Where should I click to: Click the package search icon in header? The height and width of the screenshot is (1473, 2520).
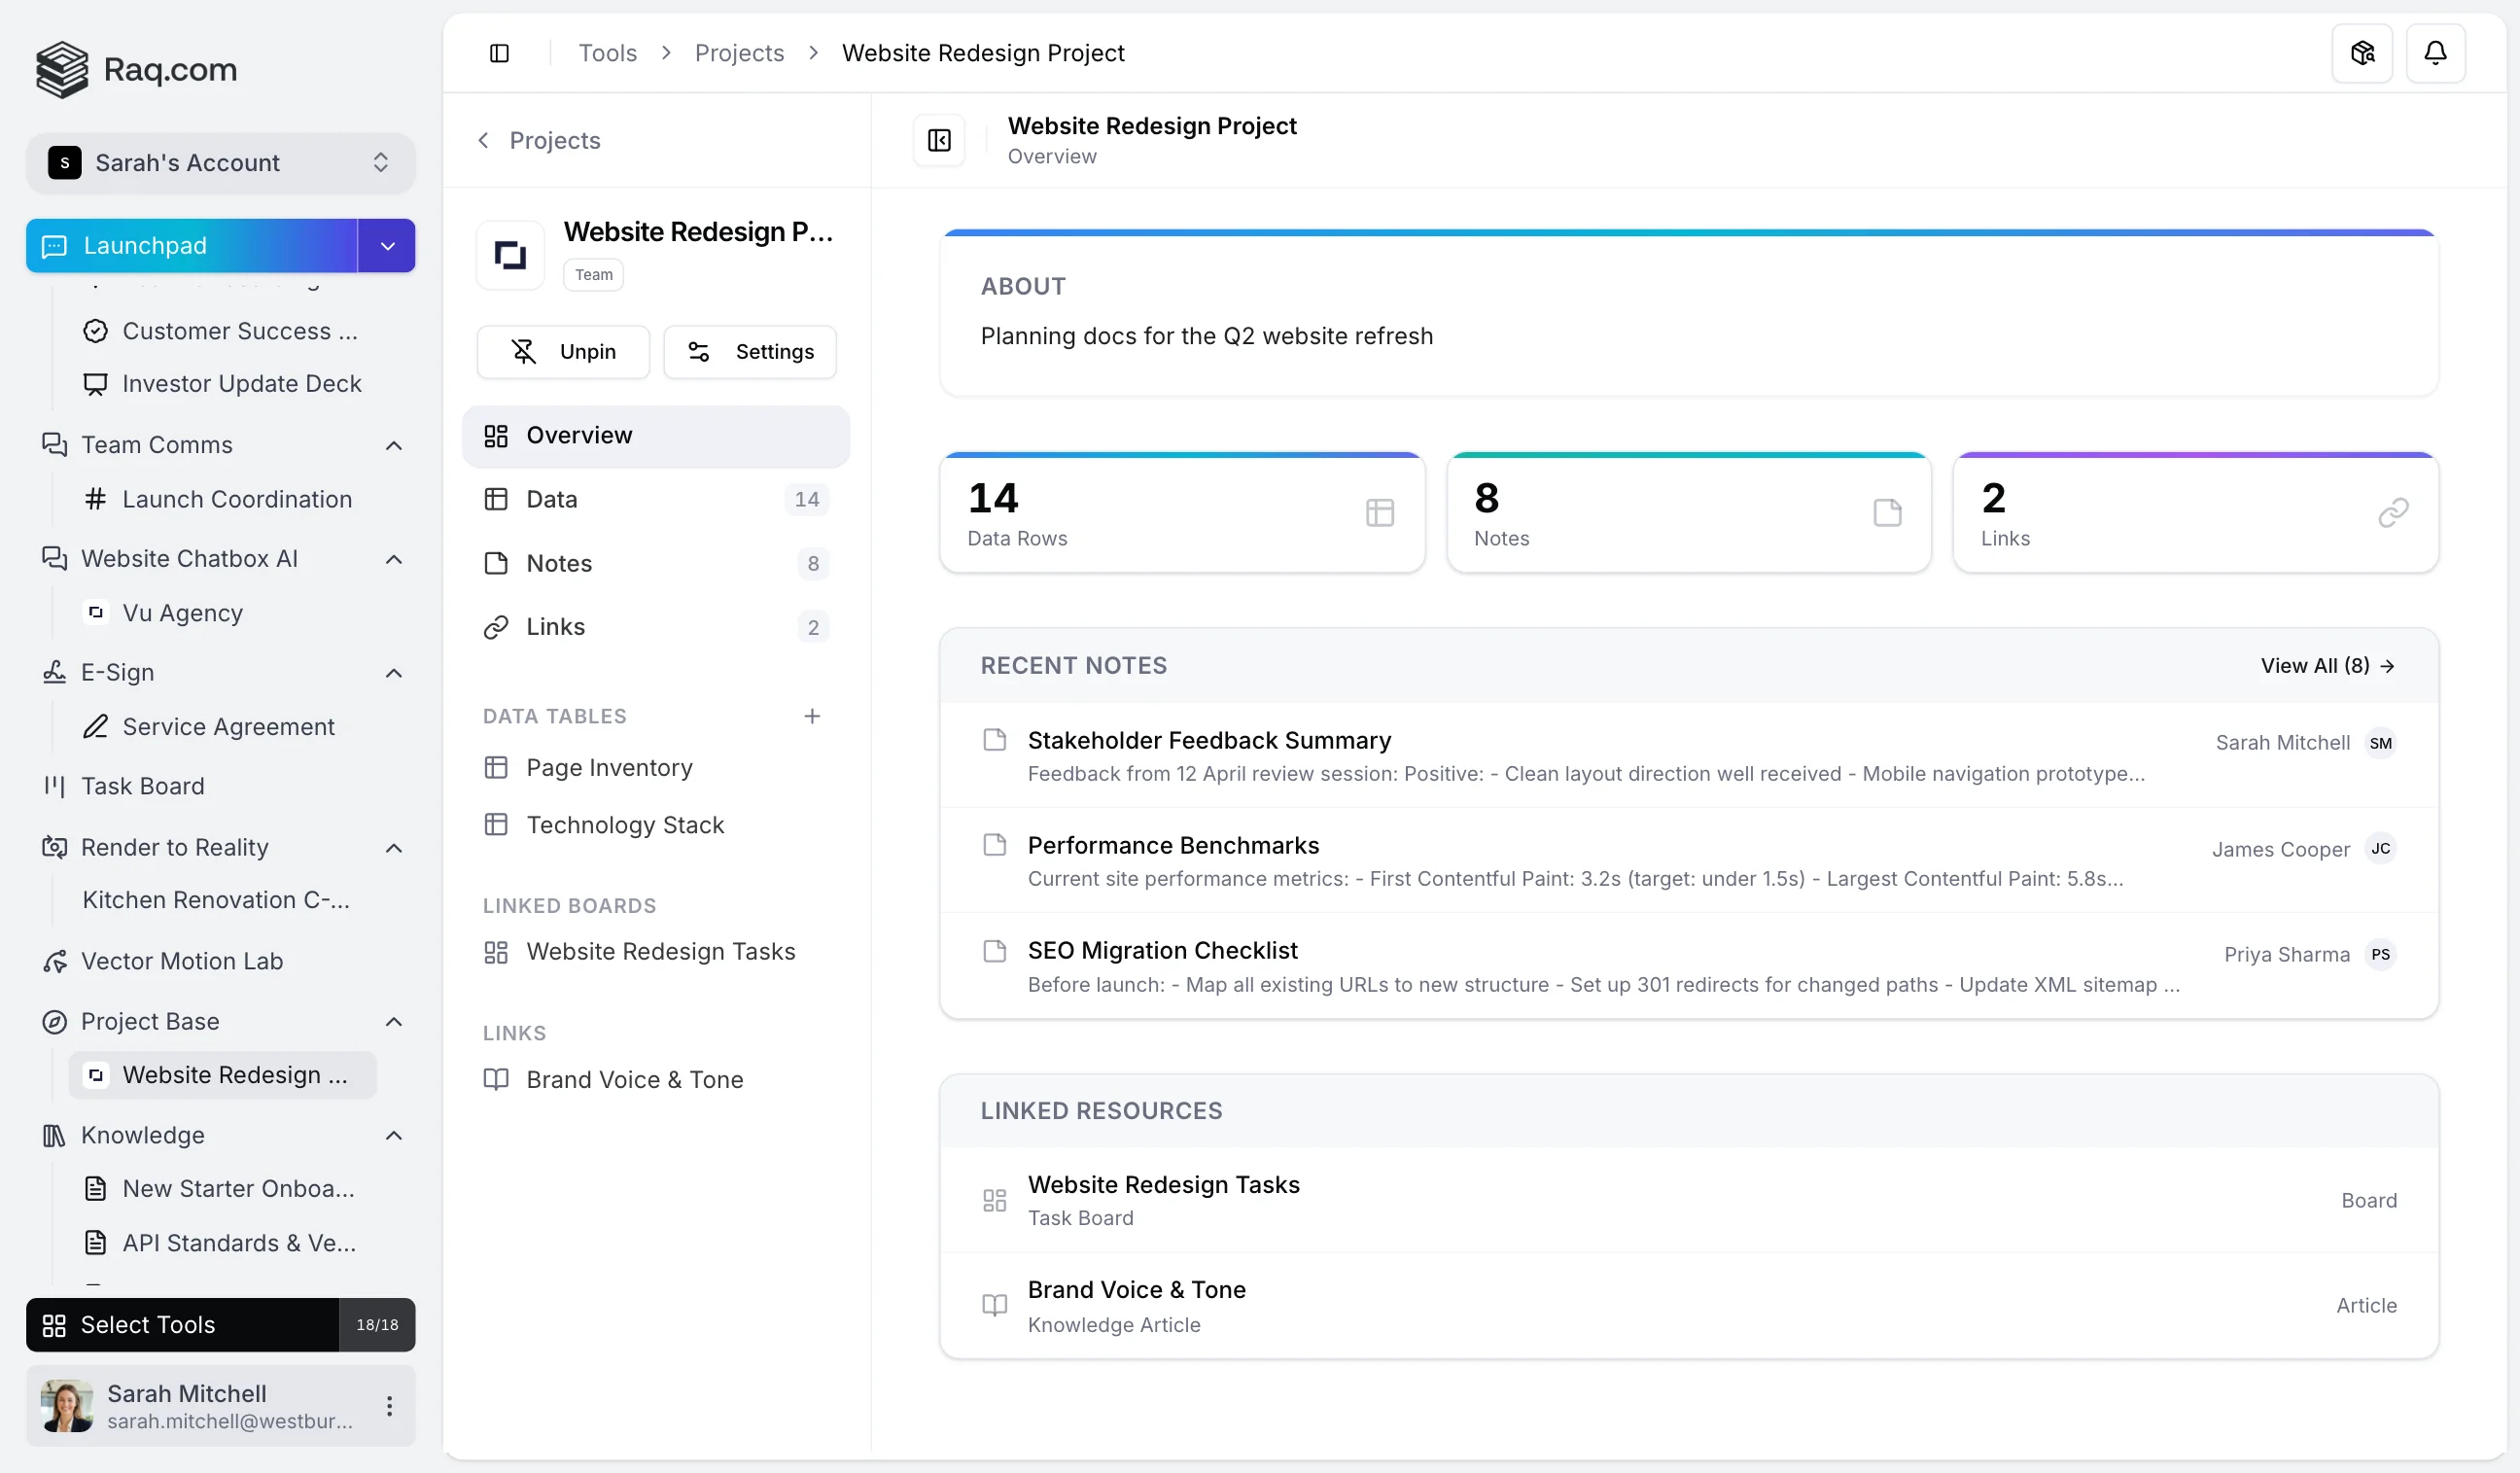click(2361, 53)
